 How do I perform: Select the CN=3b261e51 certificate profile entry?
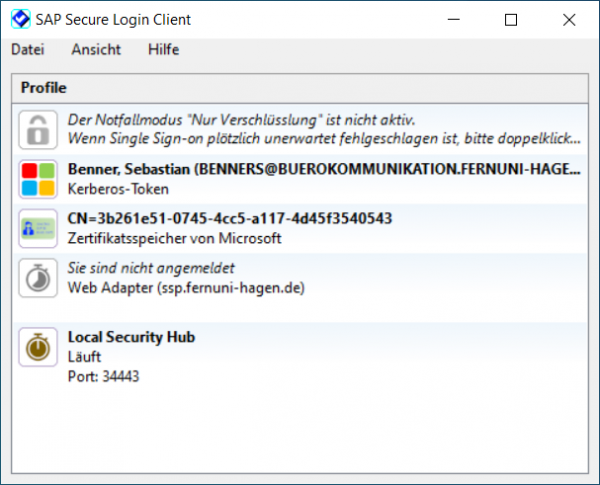(x=229, y=219)
